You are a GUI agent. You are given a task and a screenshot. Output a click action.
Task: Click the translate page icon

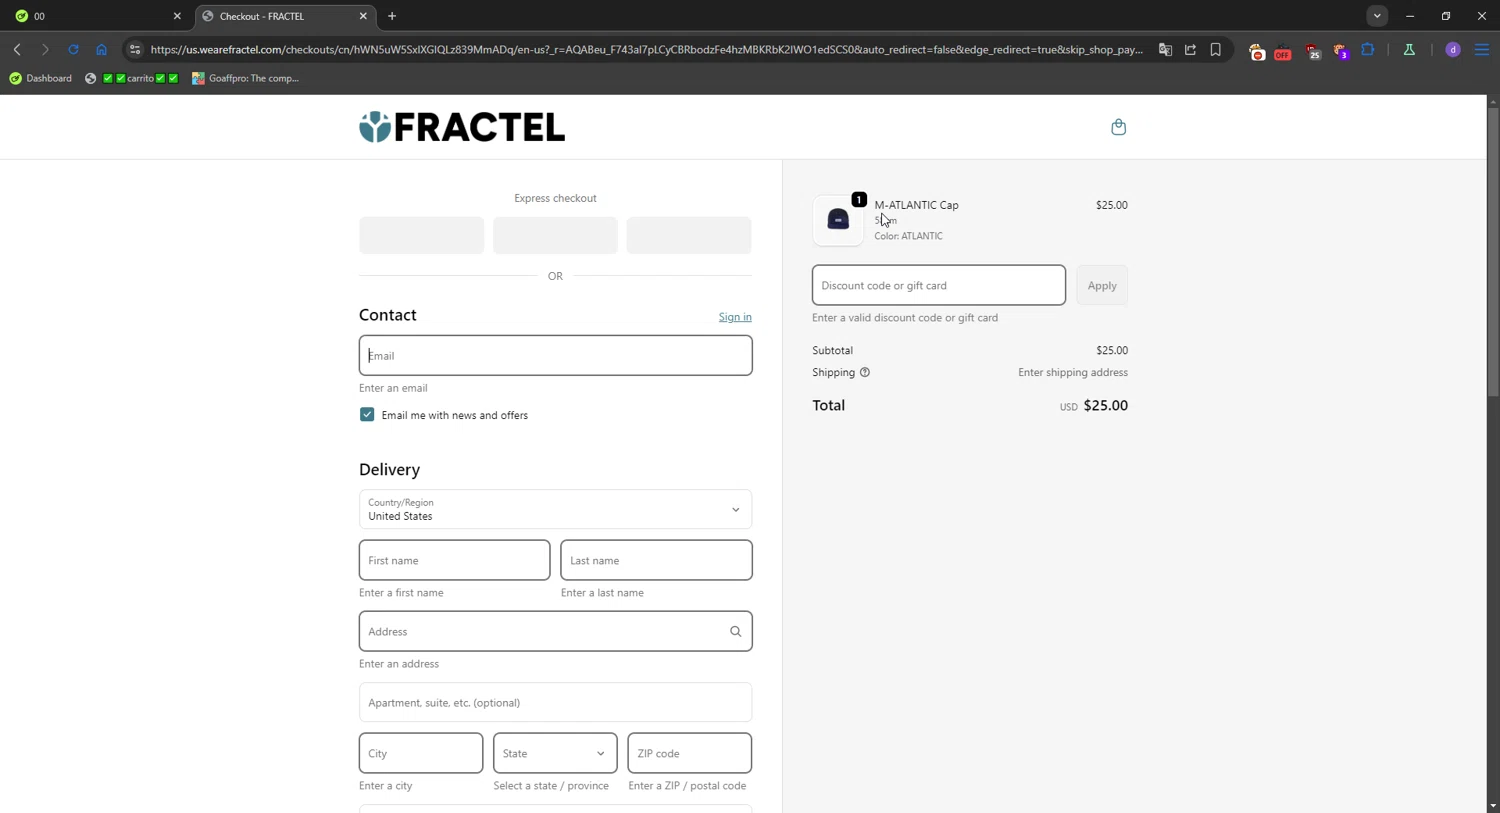(1165, 49)
